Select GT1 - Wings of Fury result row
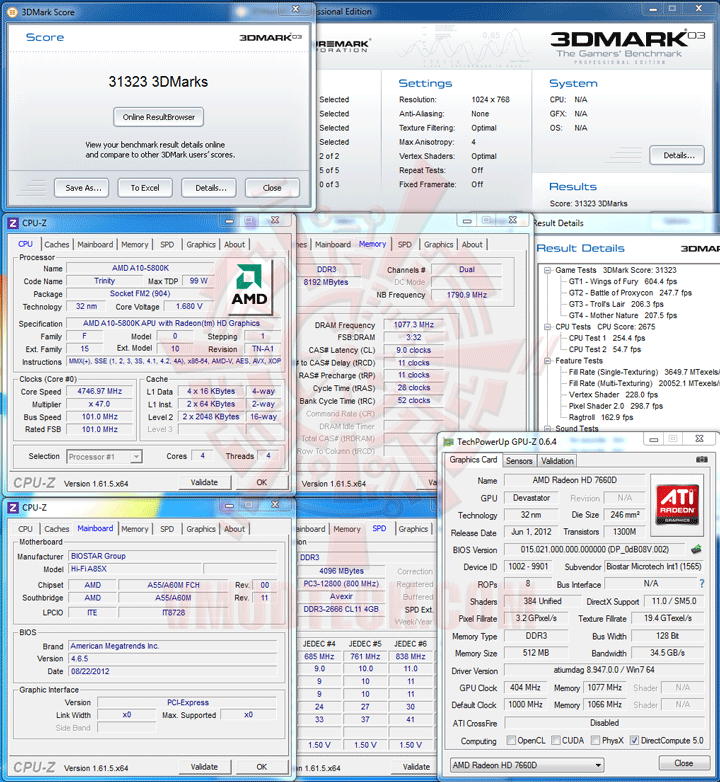This screenshot has height=782, width=720. click(x=623, y=281)
